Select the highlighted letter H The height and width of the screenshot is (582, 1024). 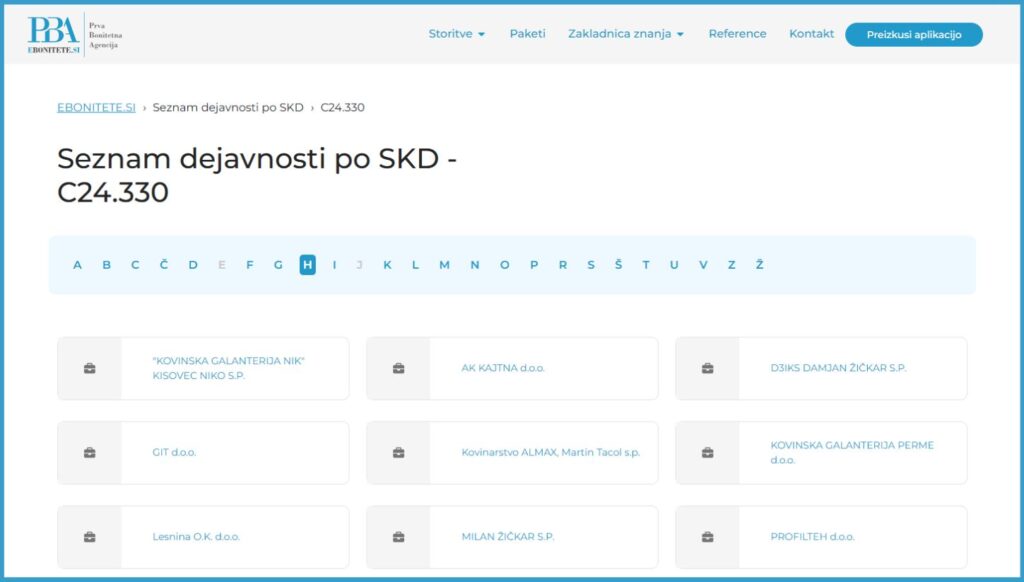click(x=308, y=265)
